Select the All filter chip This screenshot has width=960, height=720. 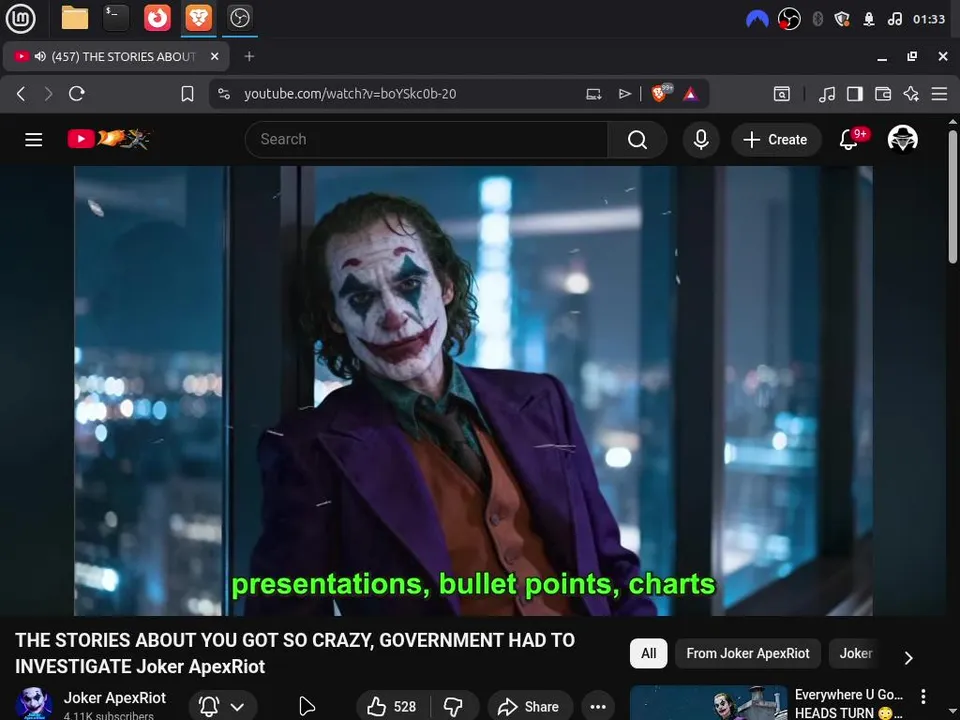tap(648, 653)
